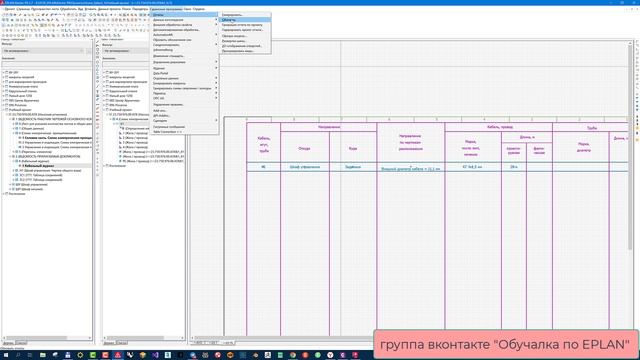Select Шкаф управления. Чертеж общего вида page
The height and width of the screenshot is (360, 640).
(x=50, y=171)
